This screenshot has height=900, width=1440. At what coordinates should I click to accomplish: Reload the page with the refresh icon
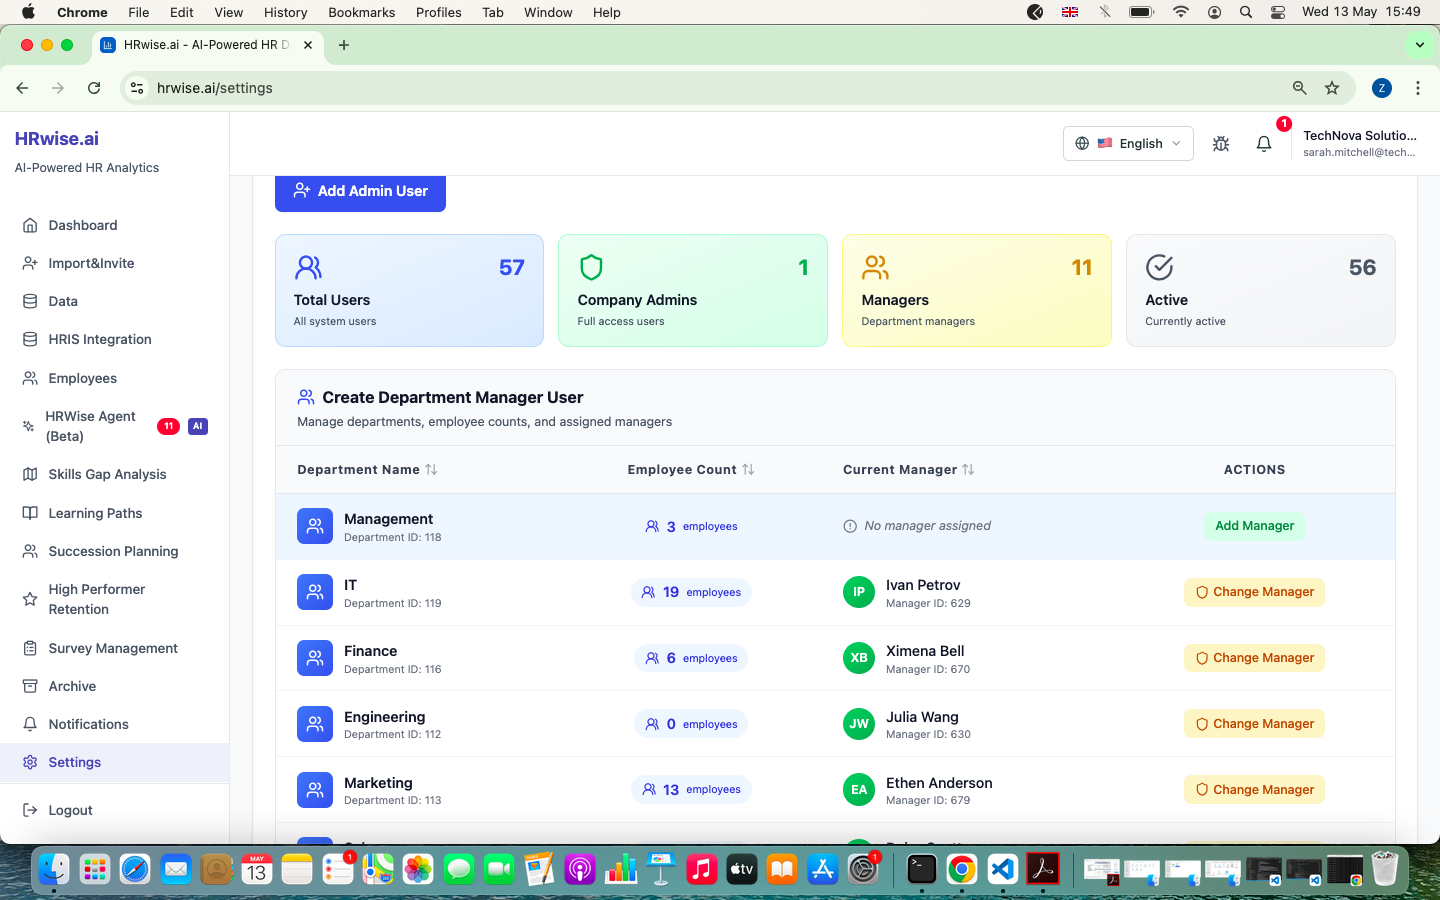point(94,88)
